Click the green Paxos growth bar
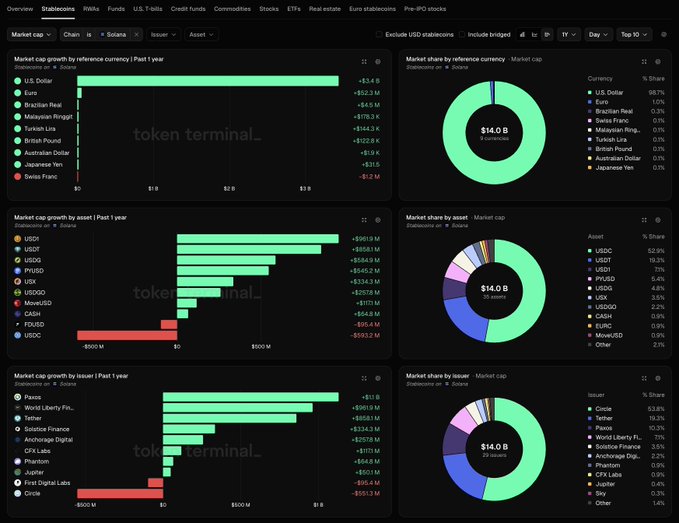679x523 pixels. [x=251, y=397]
